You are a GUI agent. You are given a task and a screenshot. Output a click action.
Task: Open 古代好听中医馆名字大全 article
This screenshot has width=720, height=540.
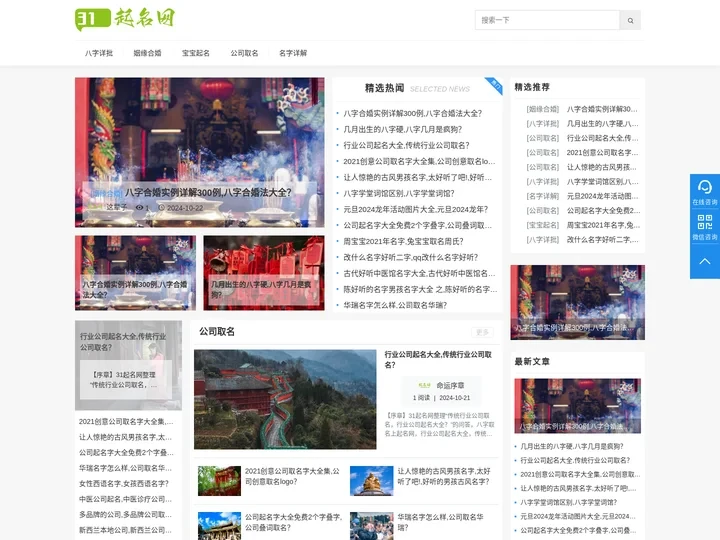click(x=419, y=273)
